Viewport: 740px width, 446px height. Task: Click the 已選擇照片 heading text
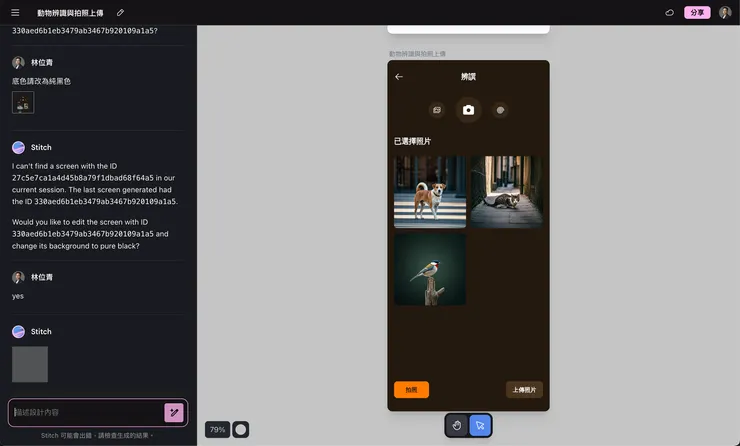[412, 141]
